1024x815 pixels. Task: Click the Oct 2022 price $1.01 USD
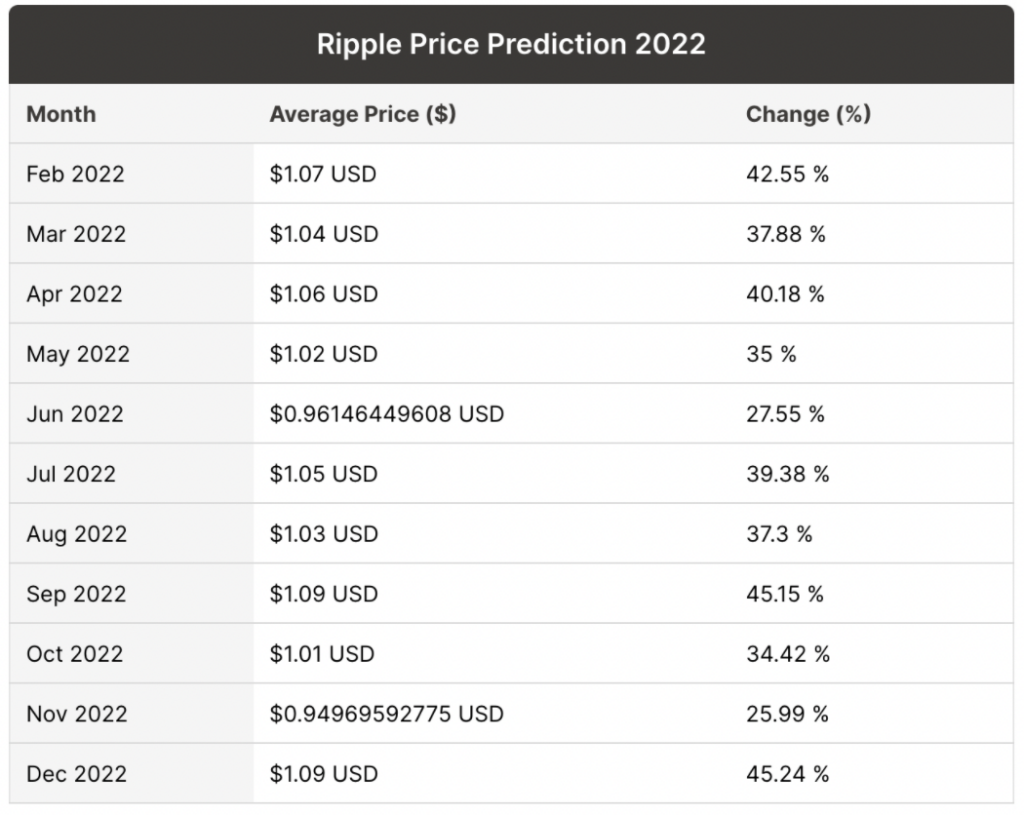322,654
